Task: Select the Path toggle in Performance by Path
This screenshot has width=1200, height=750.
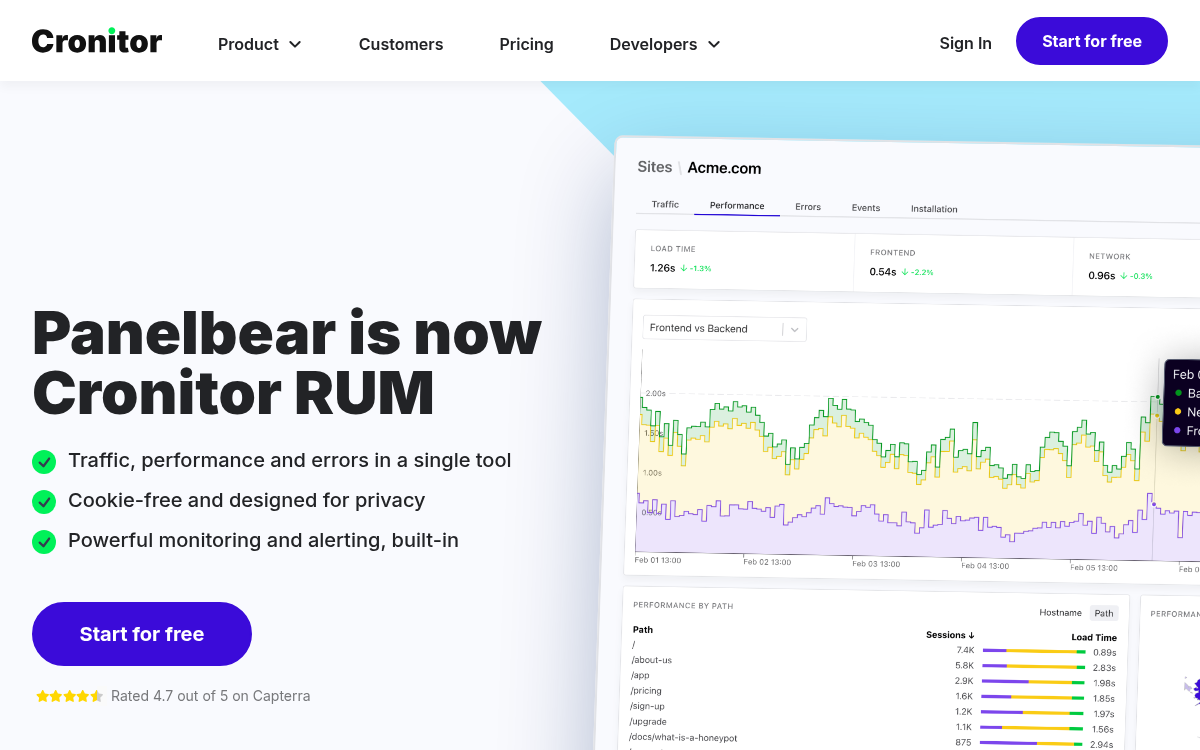Action: click(1103, 613)
